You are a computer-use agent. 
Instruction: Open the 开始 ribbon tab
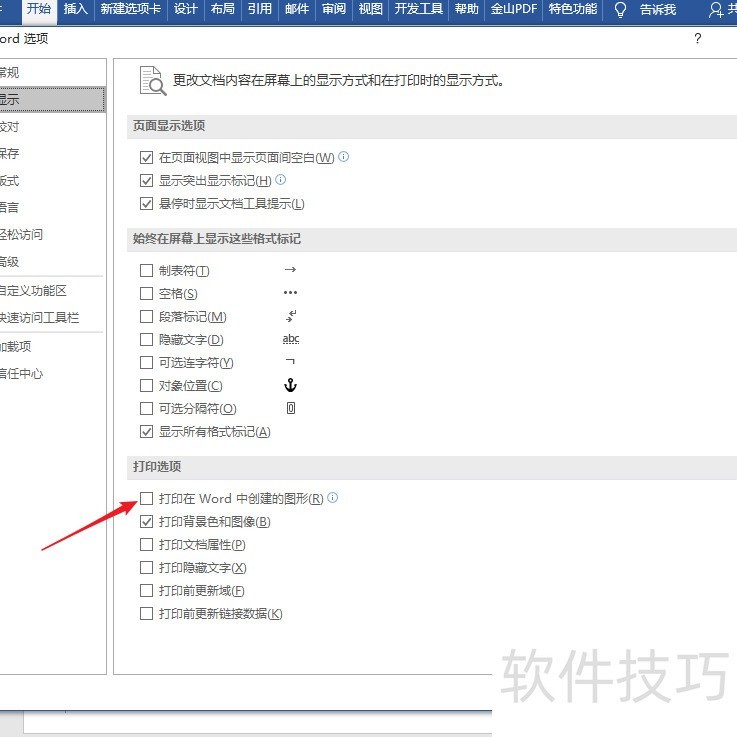click(39, 9)
